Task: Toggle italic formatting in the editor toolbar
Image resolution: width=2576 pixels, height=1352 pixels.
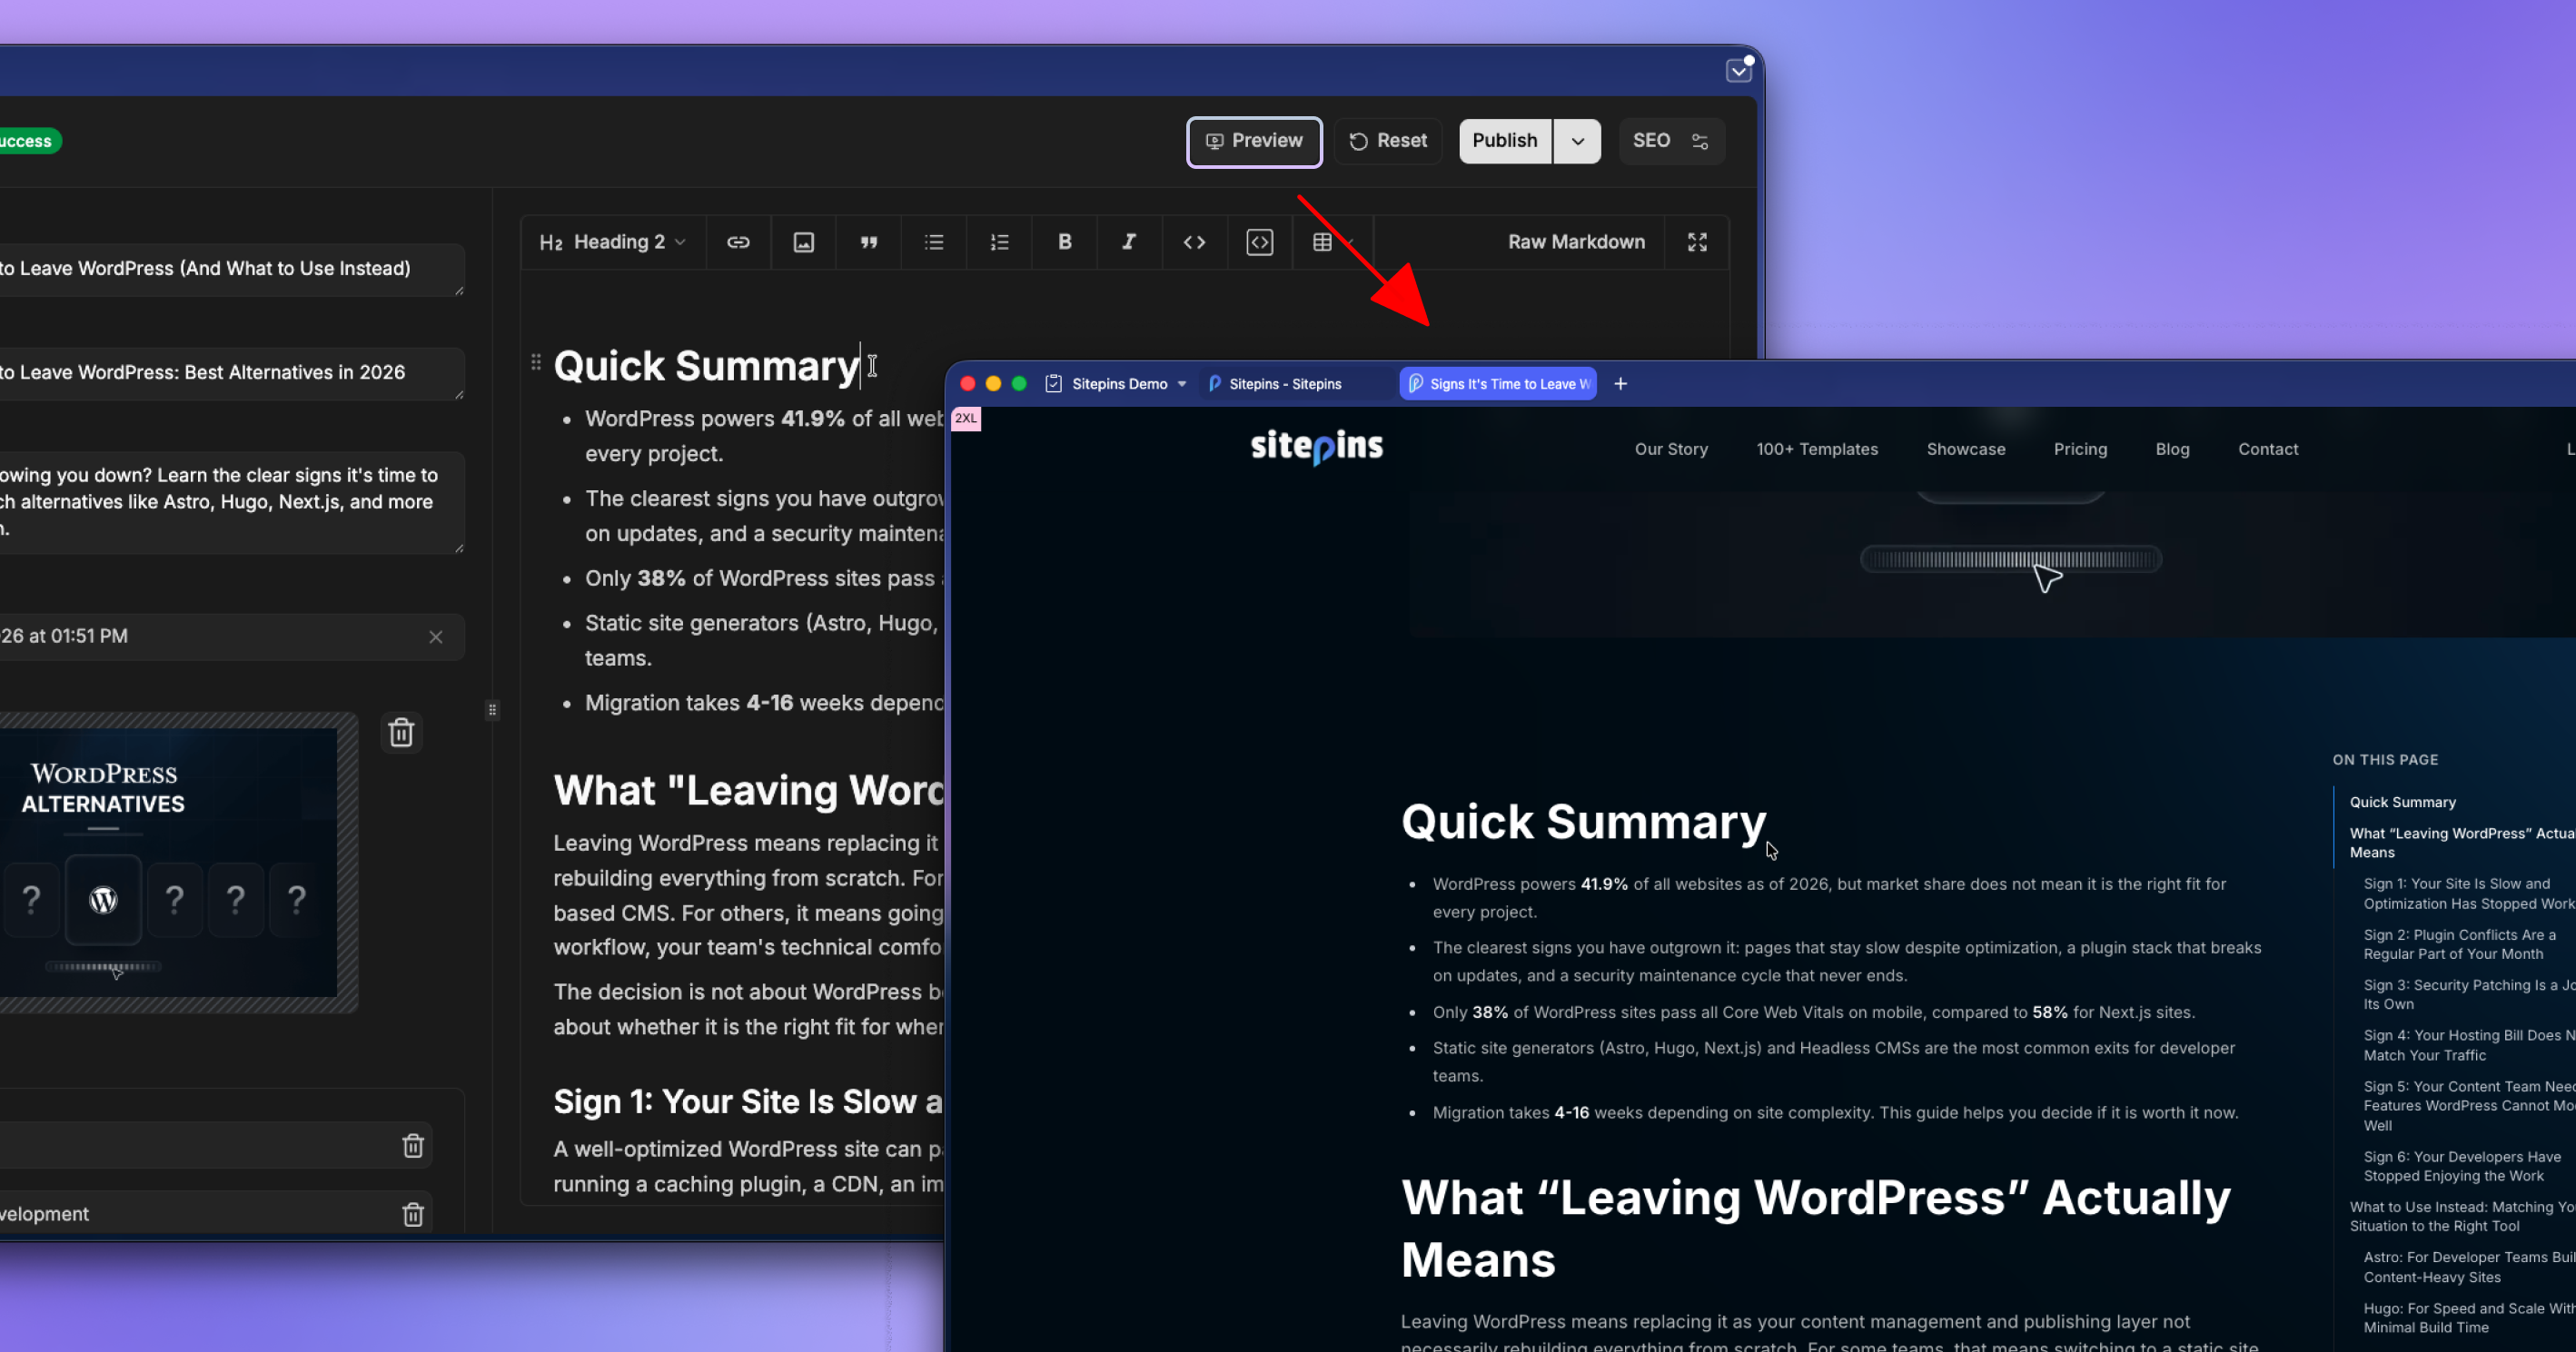Action: coord(1129,242)
